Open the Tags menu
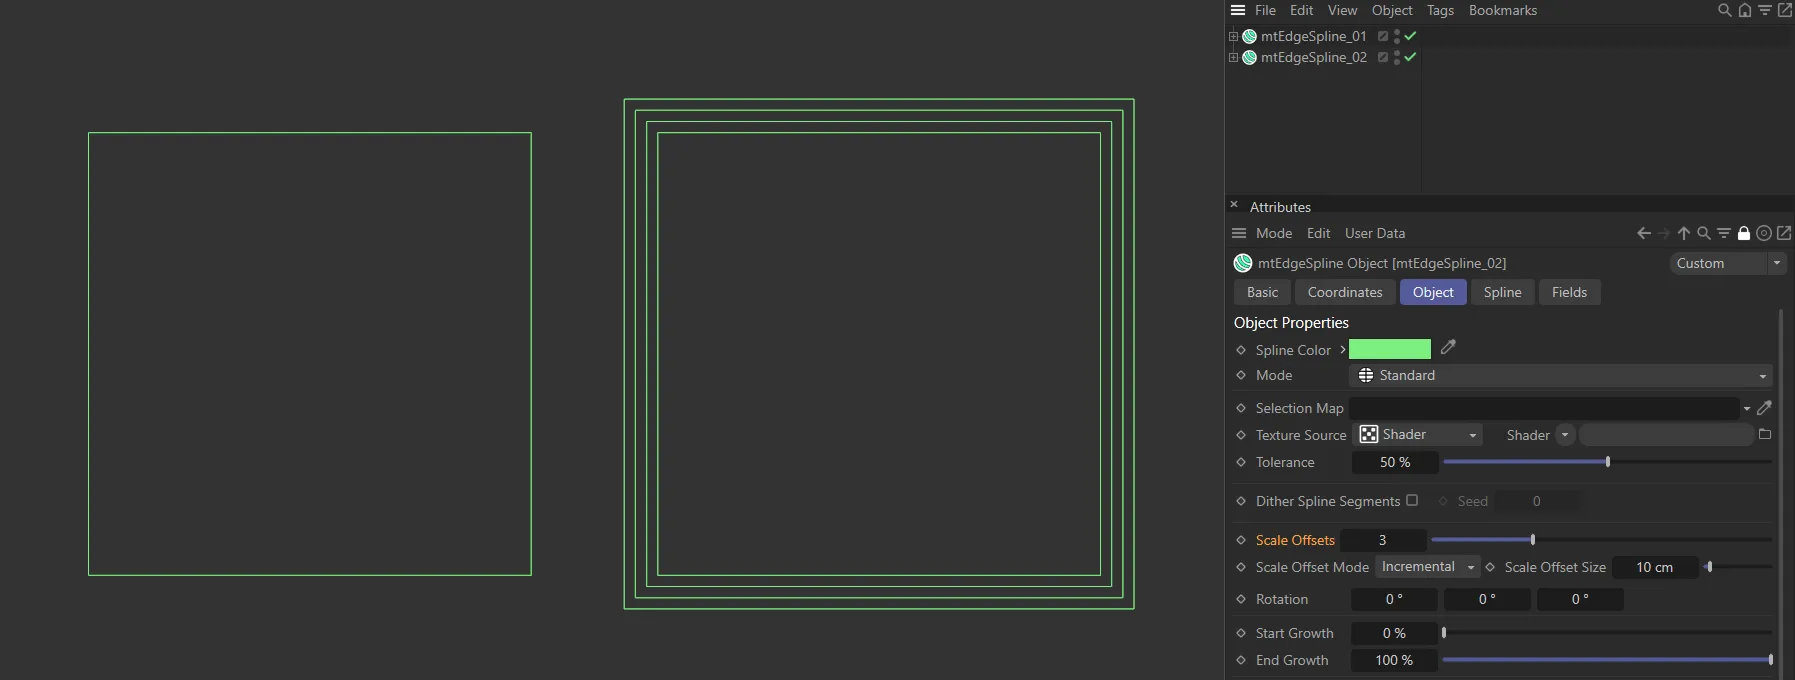This screenshot has height=680, width=1795. [1440, 10]
